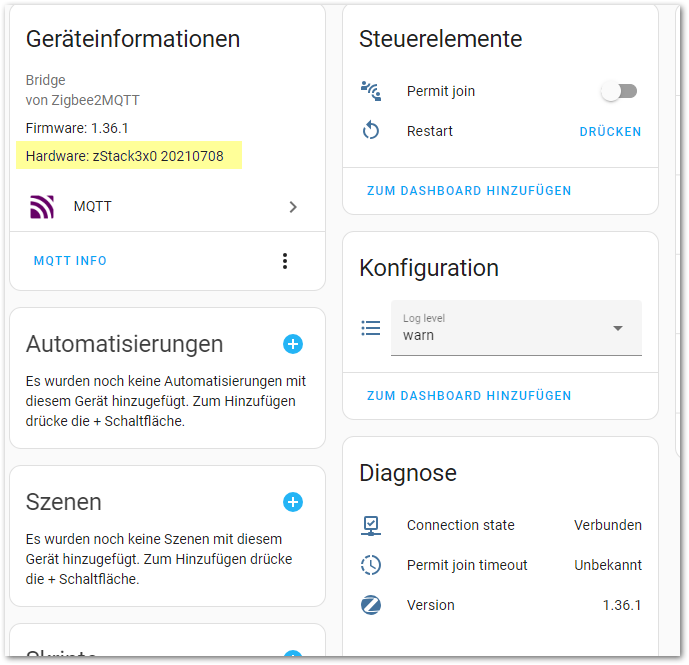The height and width of the screenshot is (665, 689).
Task: Open the Log level dropdown
Action: [516, 328]
